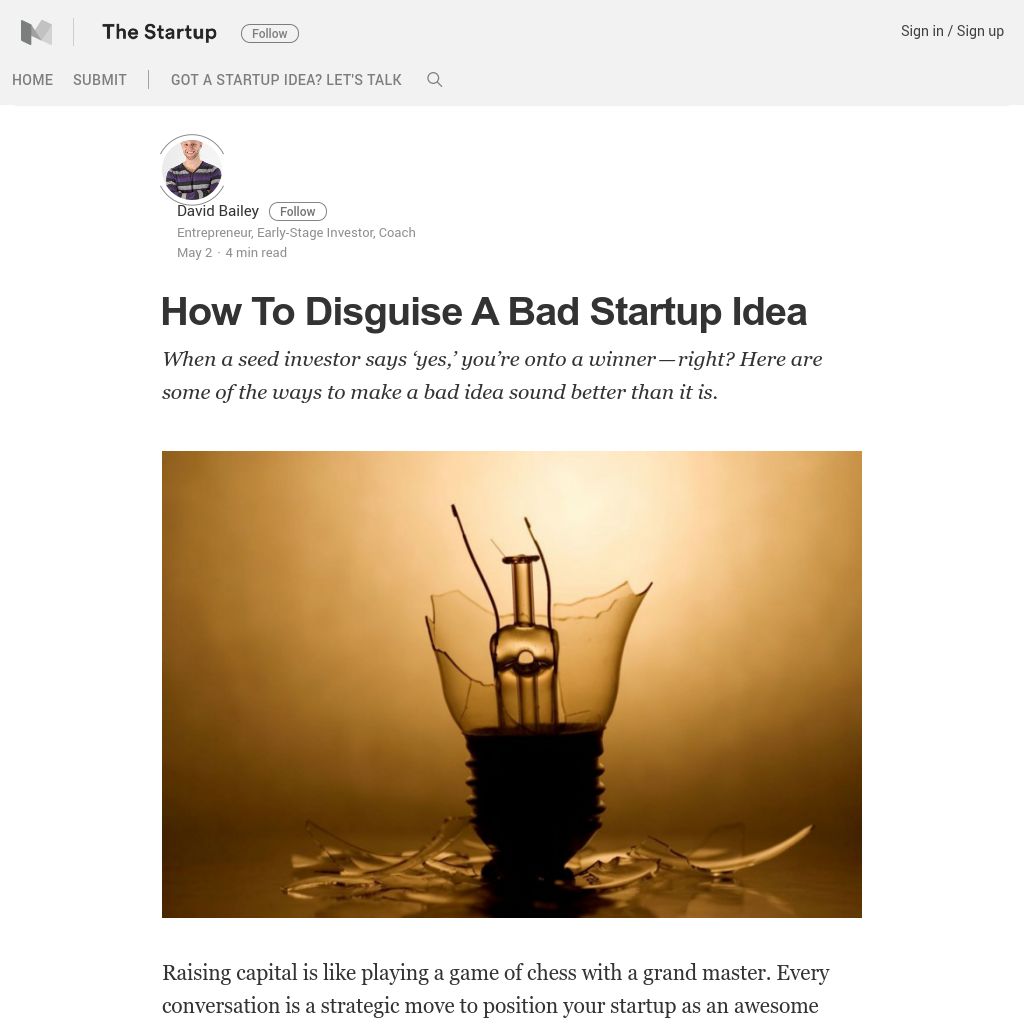Click the line starting Raising capital is like
1024x1024 pixels.
pyautogui.click(x=496, y=972)
